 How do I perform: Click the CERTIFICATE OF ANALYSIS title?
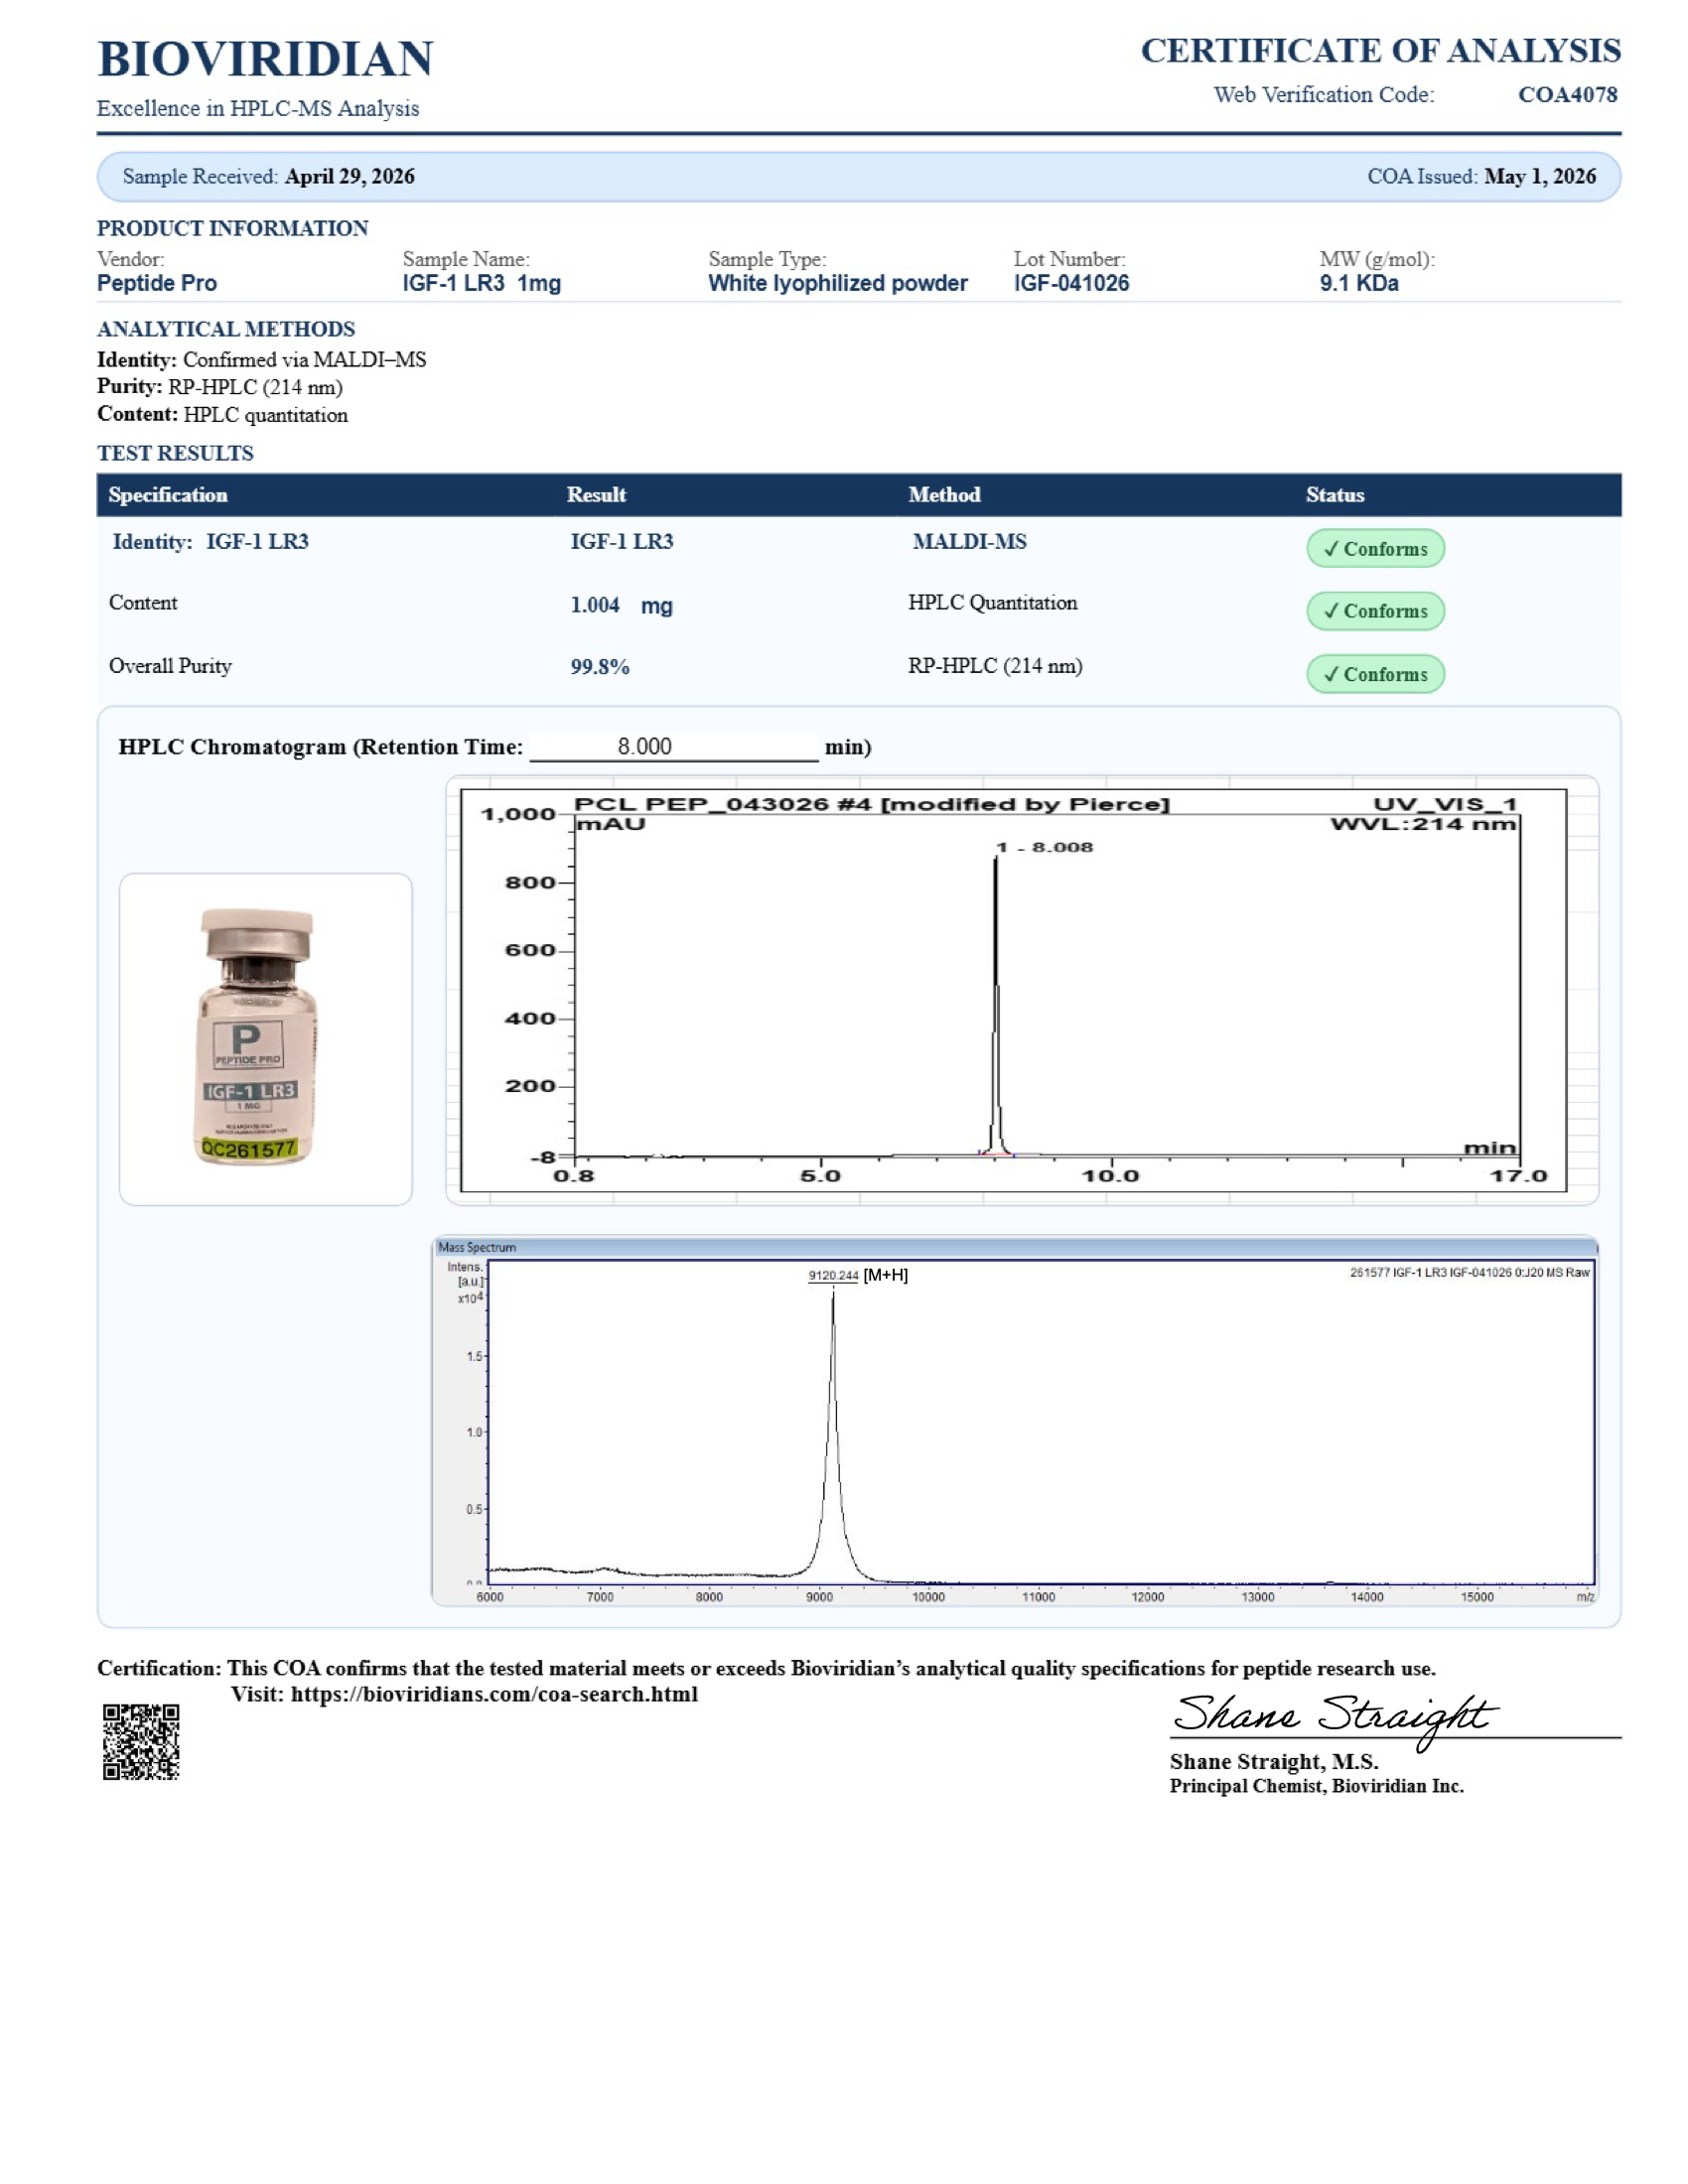coord(1380,51)
